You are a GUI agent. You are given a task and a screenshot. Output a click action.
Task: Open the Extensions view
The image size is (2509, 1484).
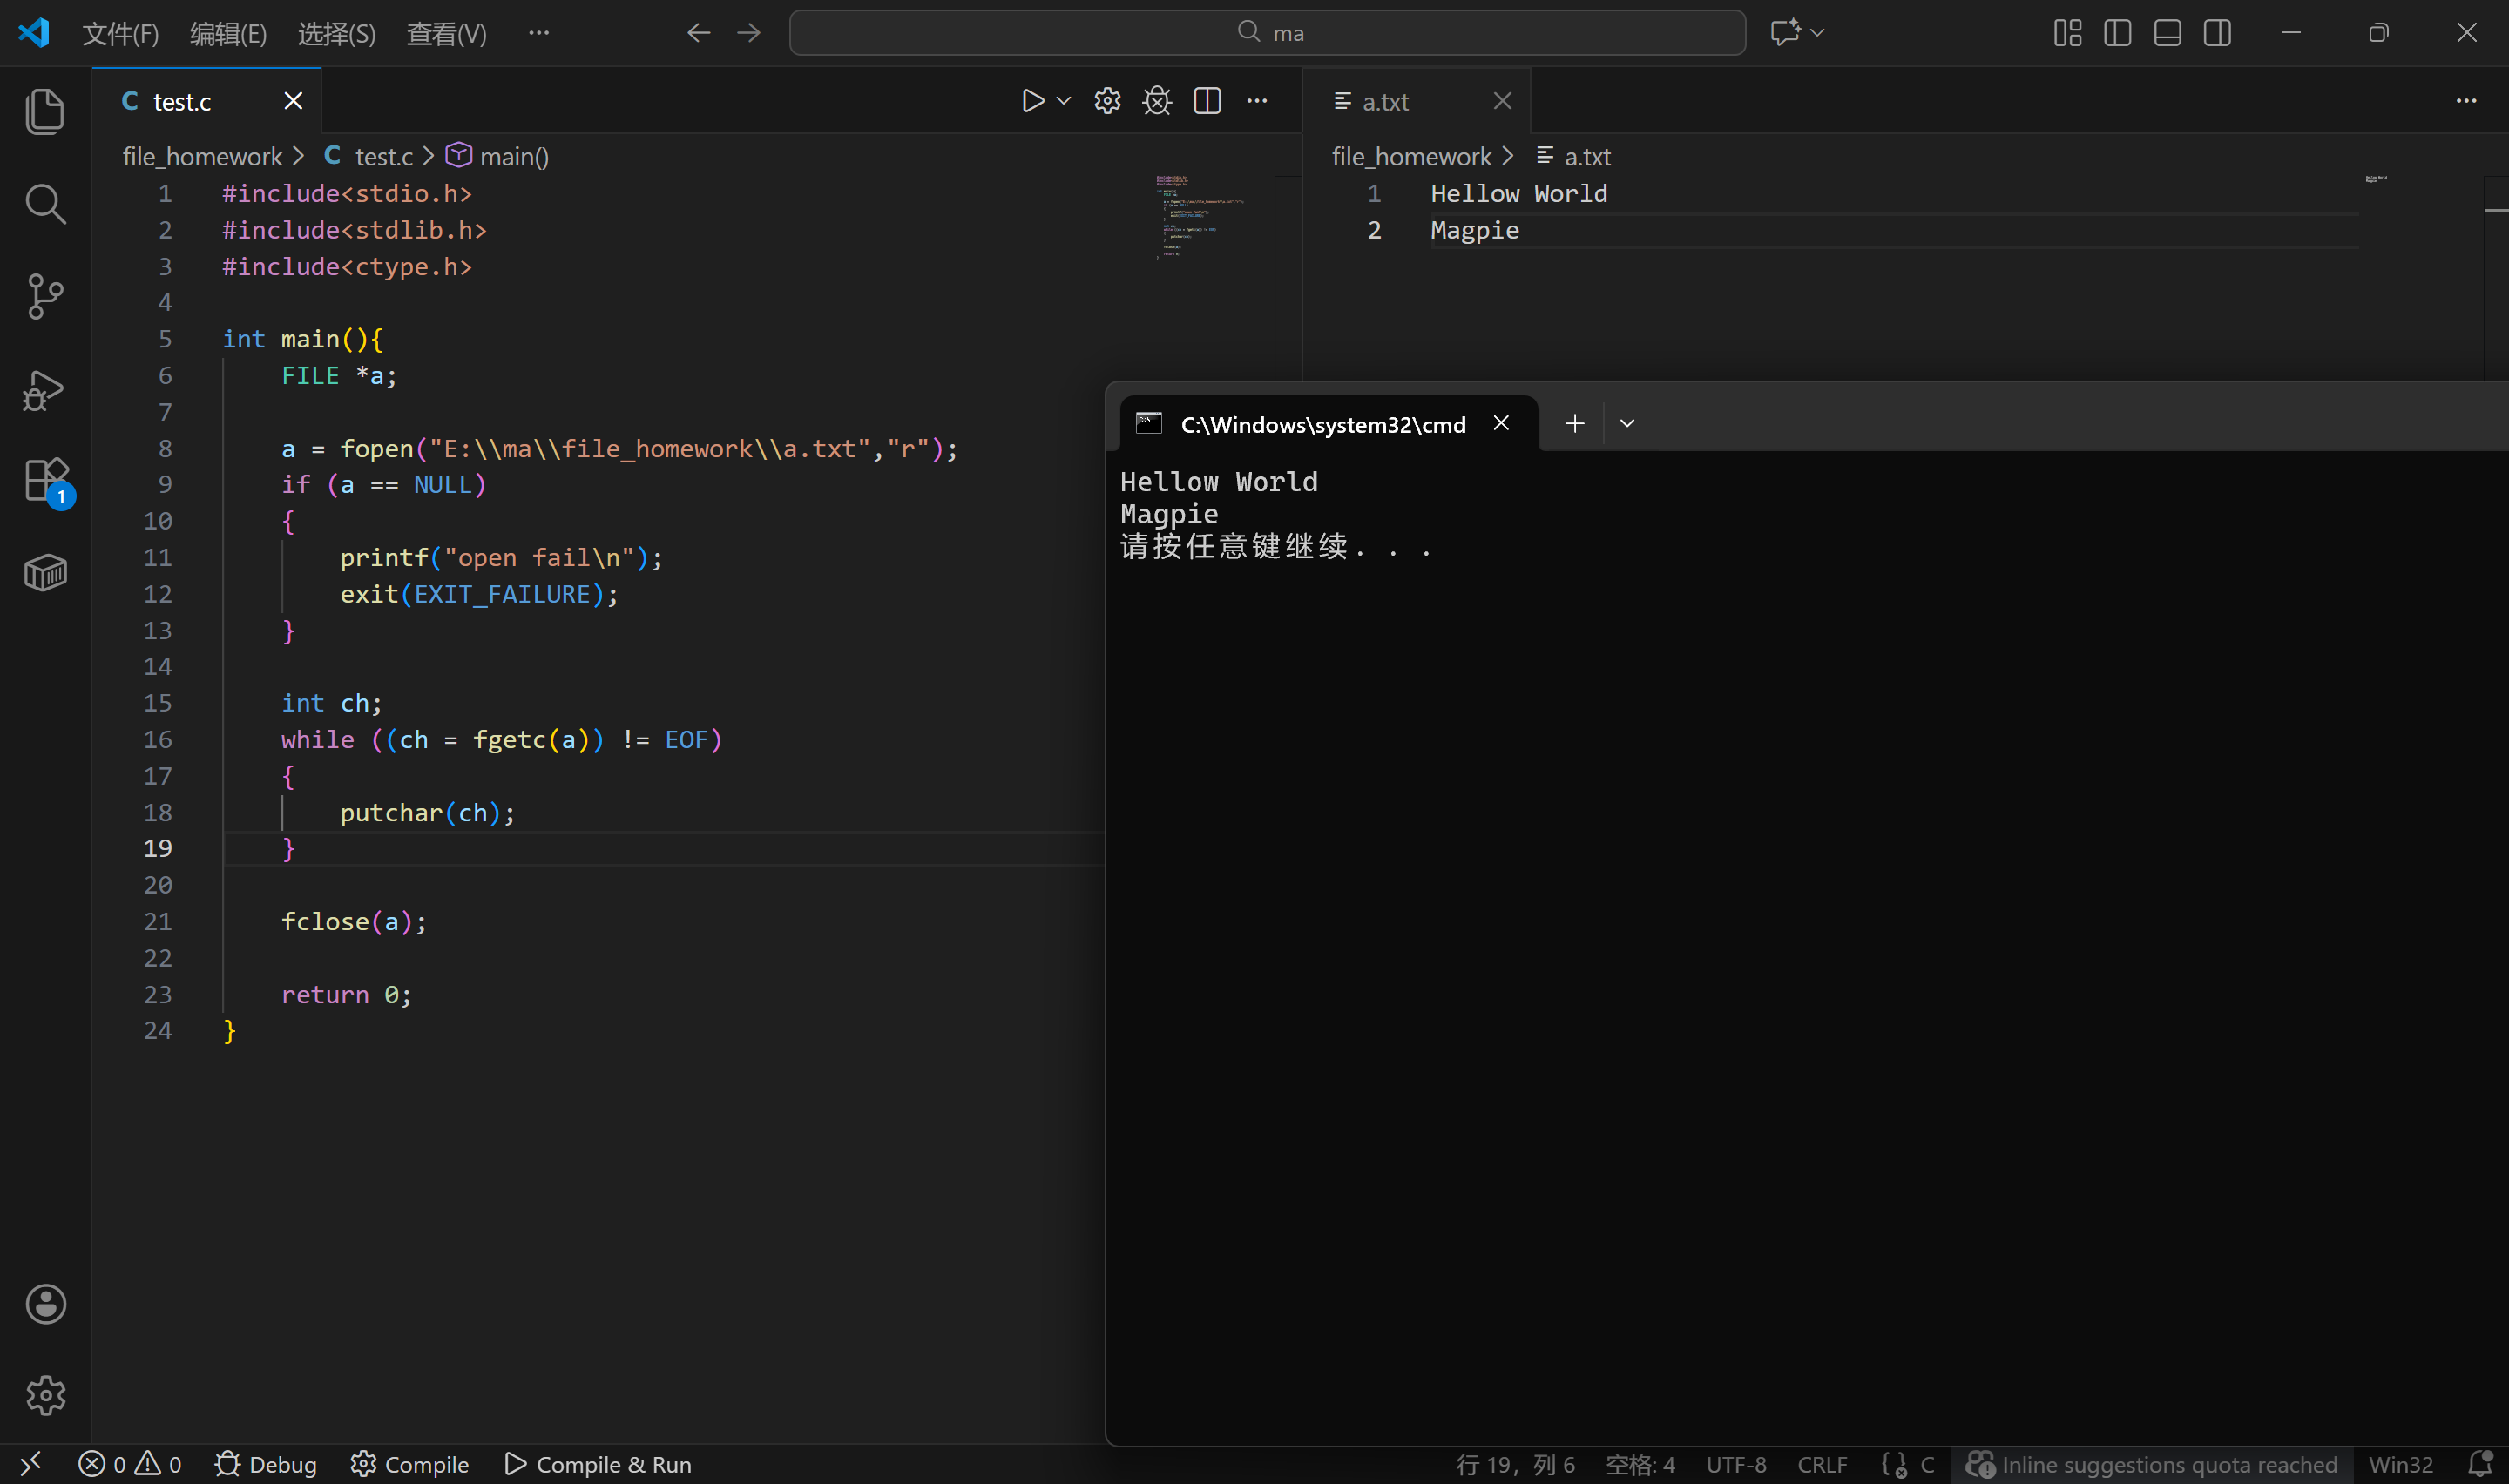point(45,480)
